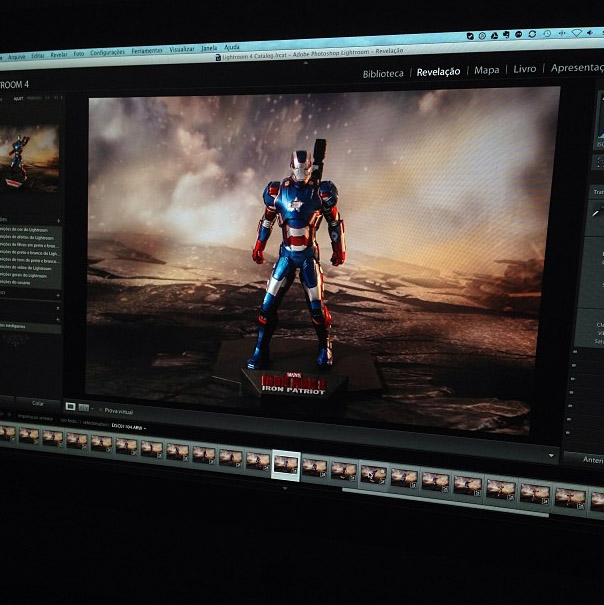Open the Janela menu
The image size is (604, 605).
[209, 48]
